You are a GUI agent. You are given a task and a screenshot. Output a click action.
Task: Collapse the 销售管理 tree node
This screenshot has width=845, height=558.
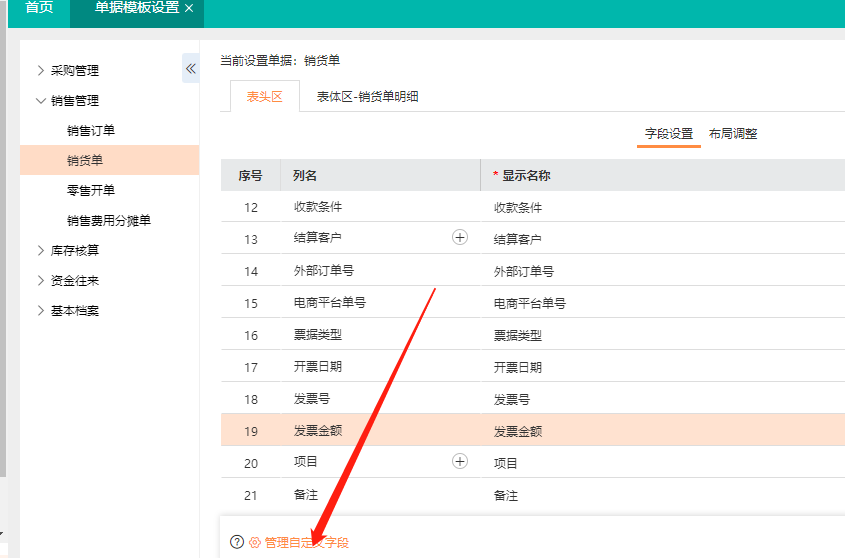click(41, 101)
